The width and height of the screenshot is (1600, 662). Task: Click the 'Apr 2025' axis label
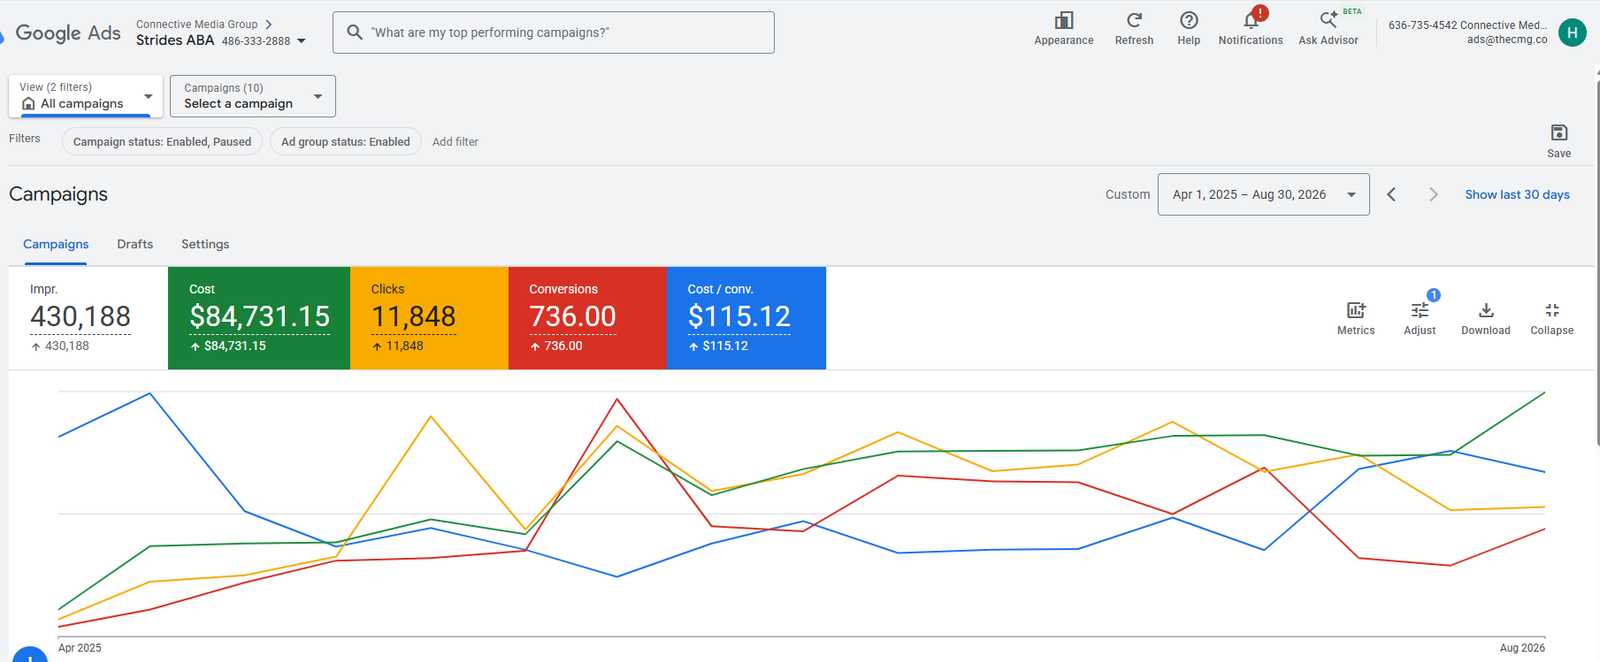coord(80,648)
